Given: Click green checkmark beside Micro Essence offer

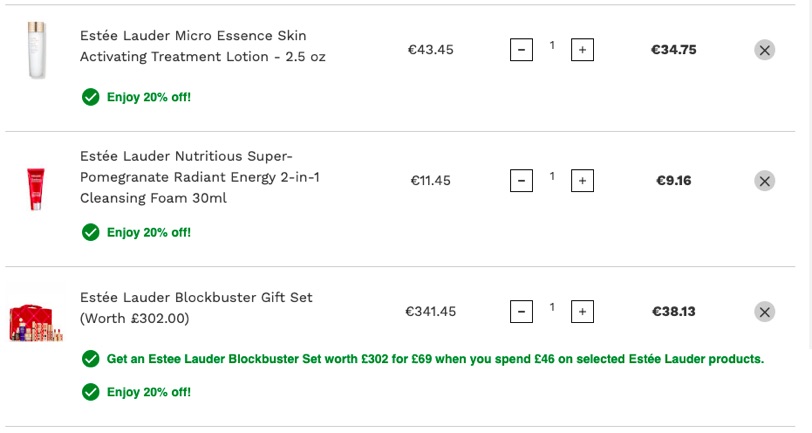Looking at the screenshot, I should (91, 97).
